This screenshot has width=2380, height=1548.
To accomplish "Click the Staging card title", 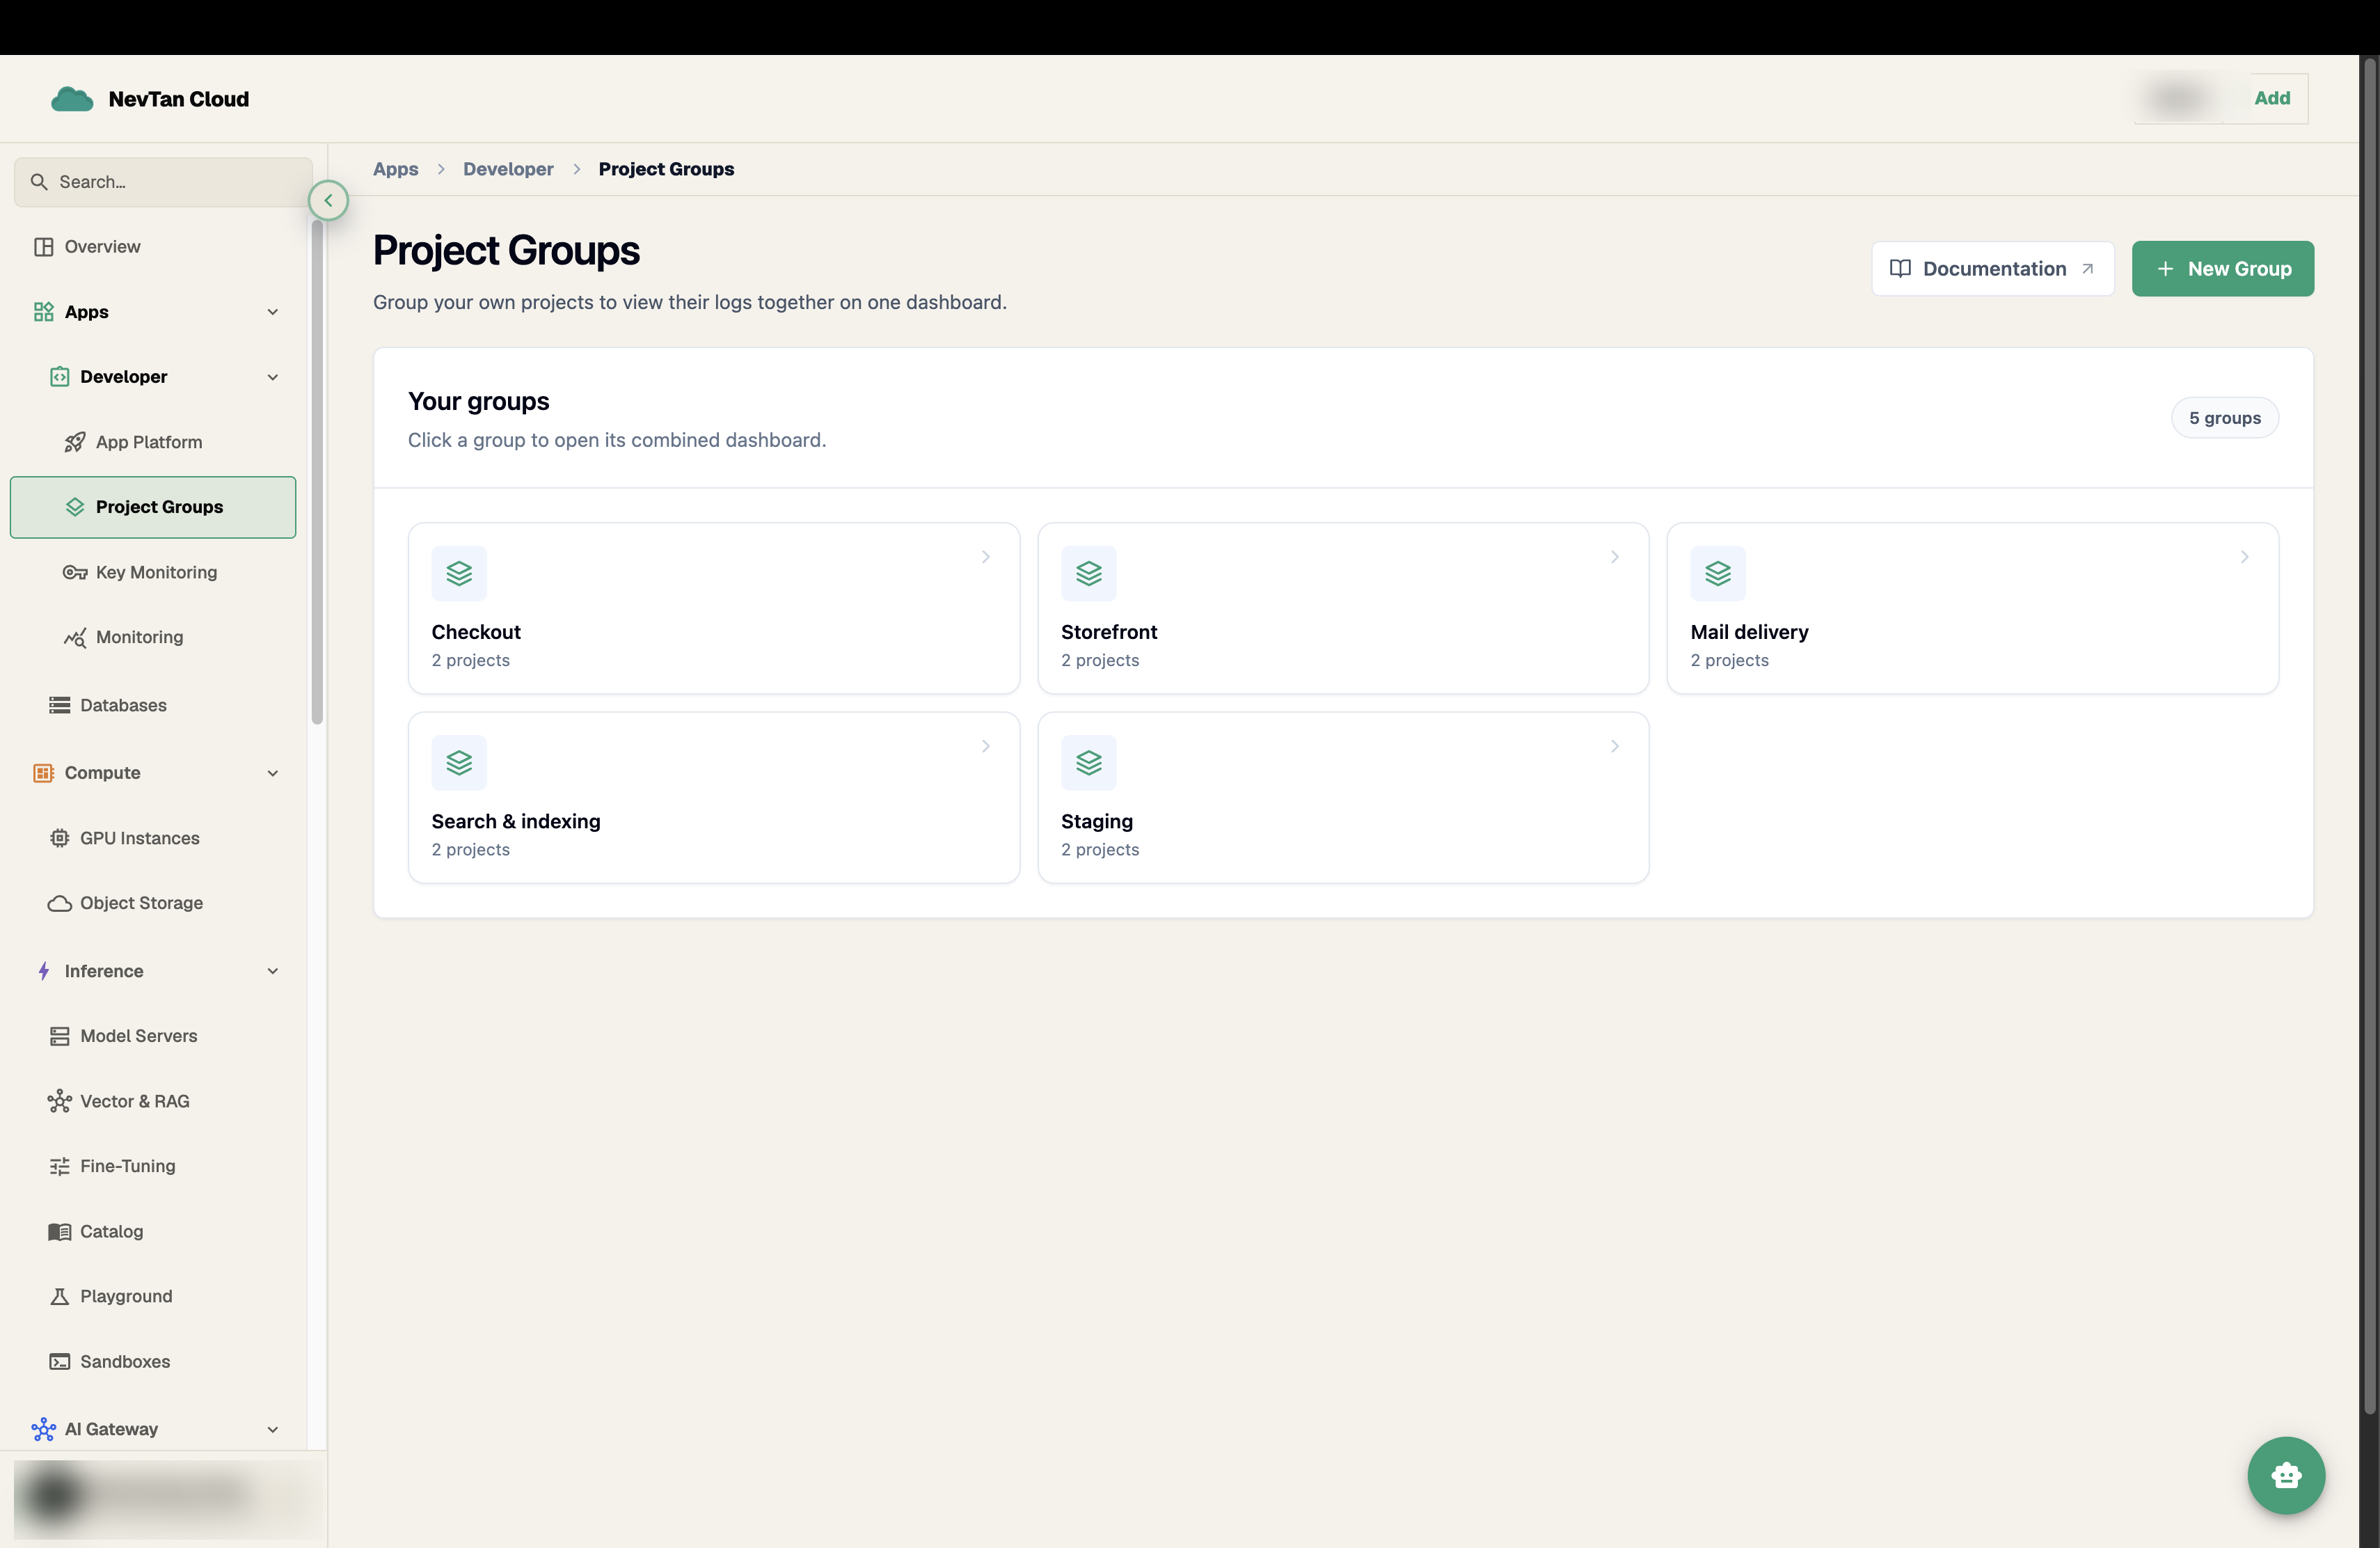I will click(1097, 821).
